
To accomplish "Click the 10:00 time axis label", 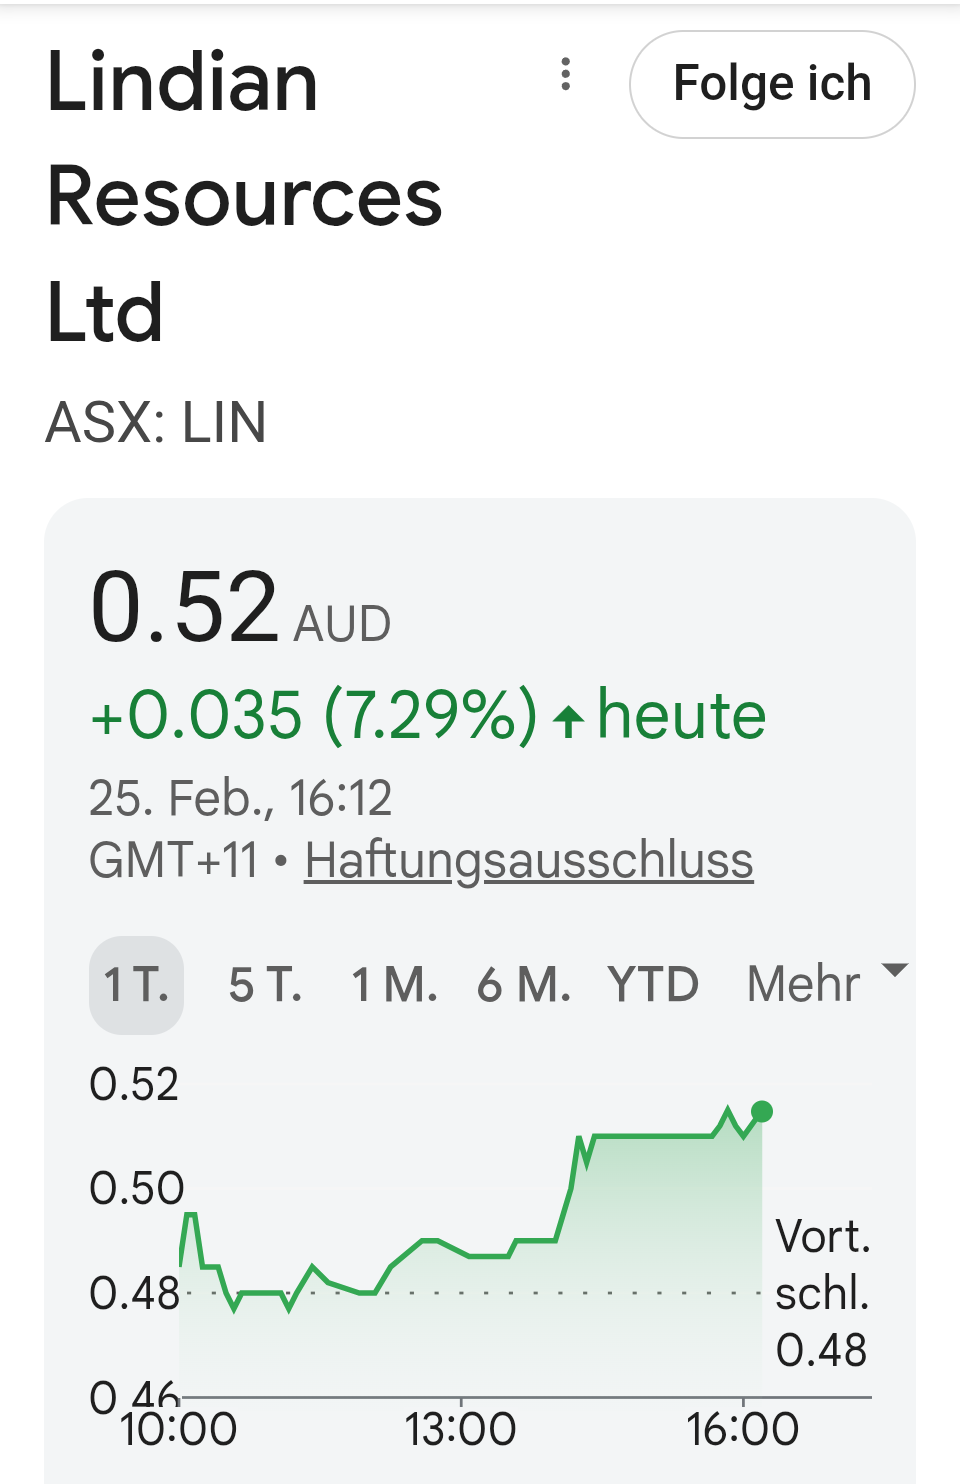I will 178,1430.
